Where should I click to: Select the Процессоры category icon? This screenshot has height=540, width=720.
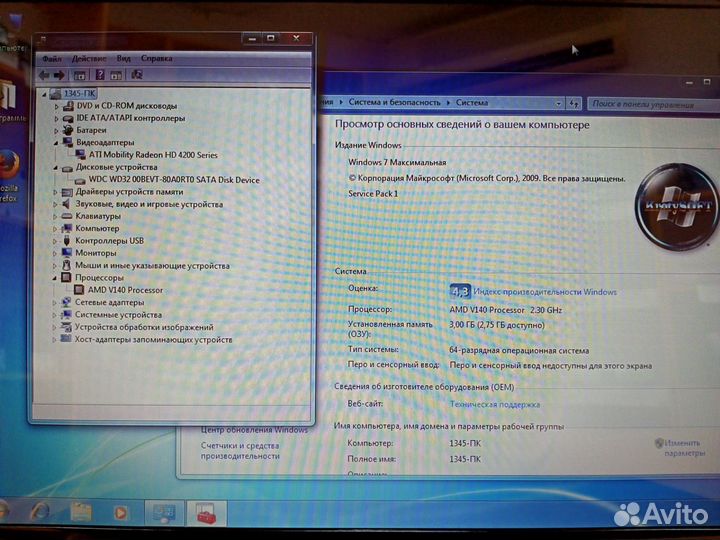coord(66,277)
